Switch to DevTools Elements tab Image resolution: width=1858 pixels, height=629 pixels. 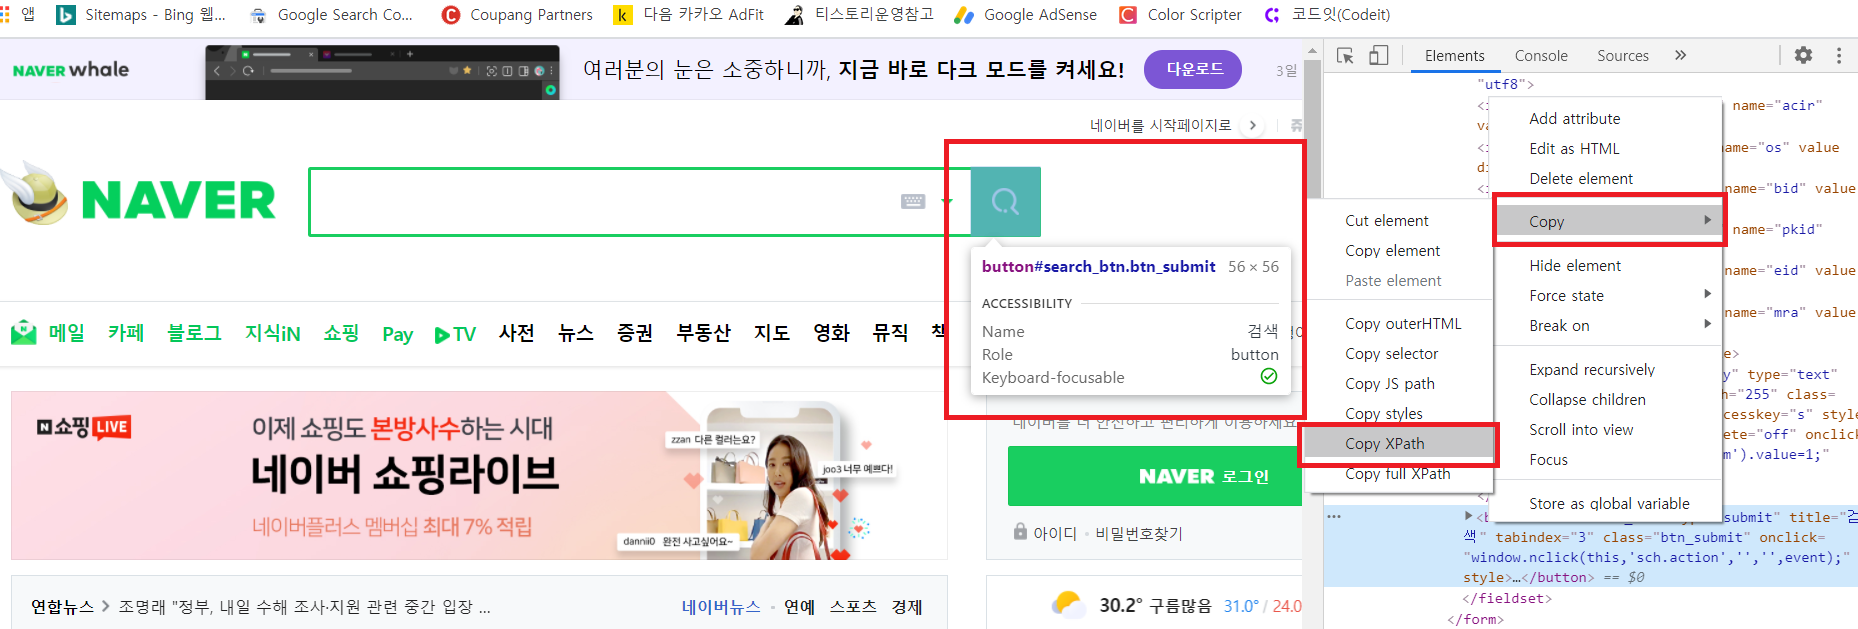(x=1454, y=56)
